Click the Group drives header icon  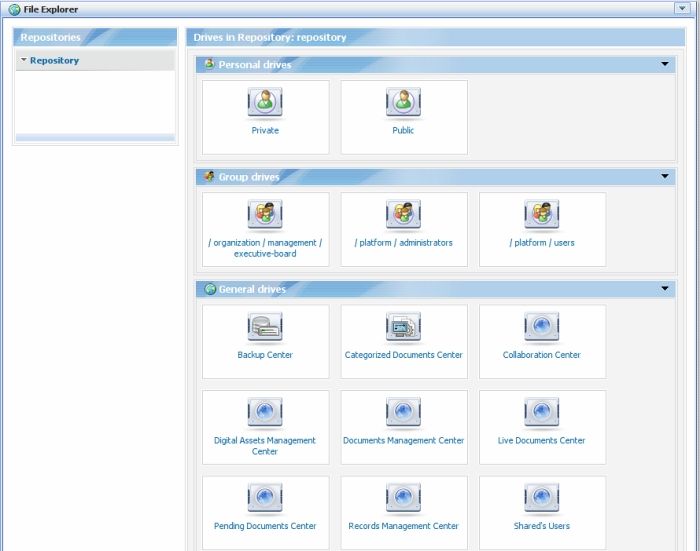[x=209, y=176]
